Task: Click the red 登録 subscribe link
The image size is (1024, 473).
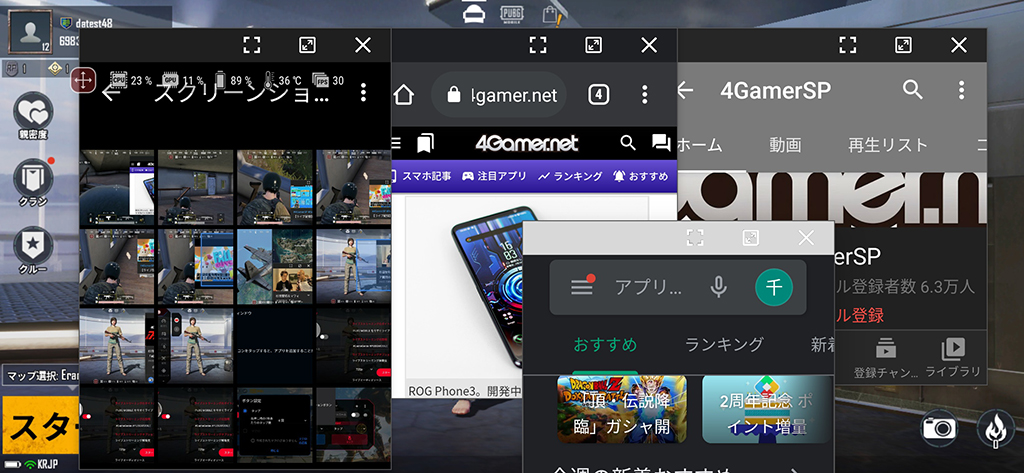Action: tap(859, 316)
